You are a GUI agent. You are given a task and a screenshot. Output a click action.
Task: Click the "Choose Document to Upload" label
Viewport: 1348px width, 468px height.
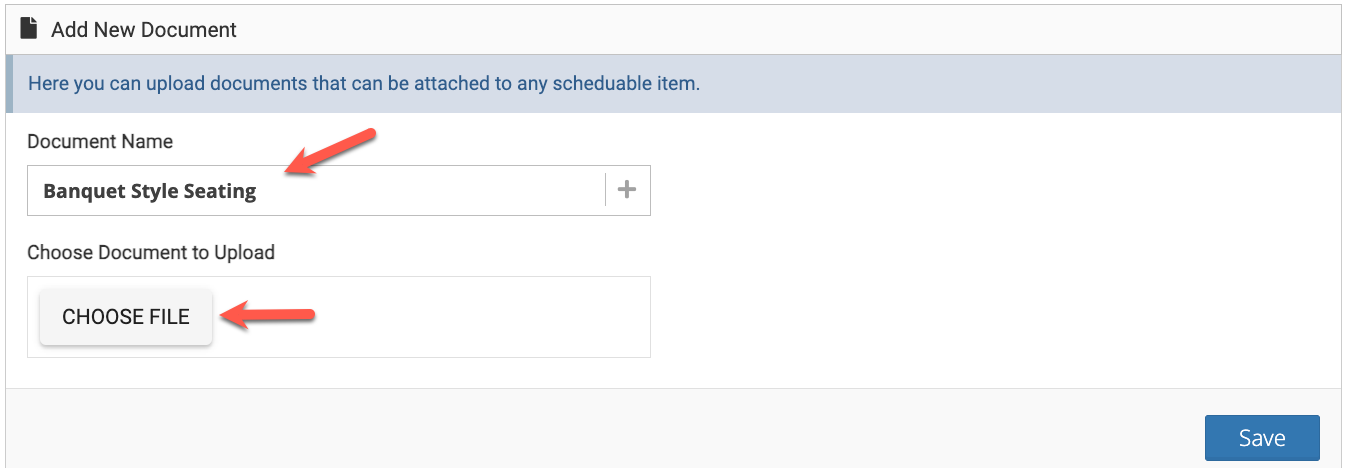[151, 253]
